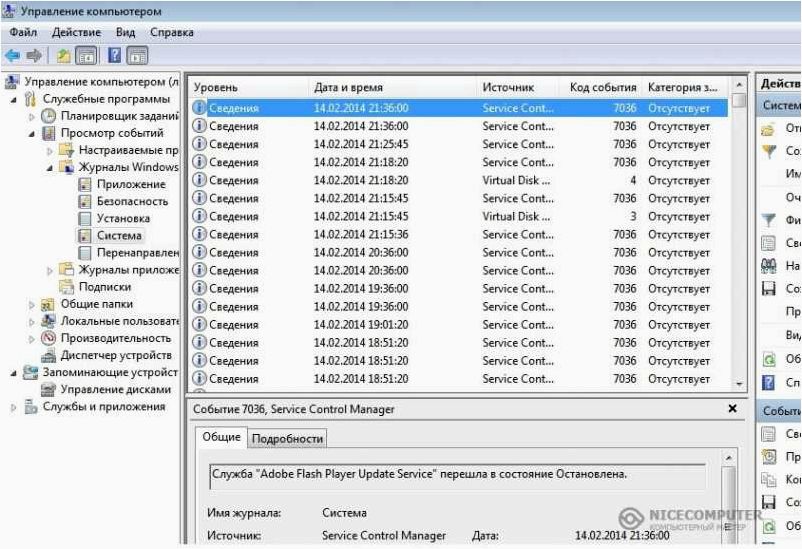This screenshot has width=802, height=549.
Task: Click the blue Back arrow toolbar icon
Action: click(x=12, y=55)
